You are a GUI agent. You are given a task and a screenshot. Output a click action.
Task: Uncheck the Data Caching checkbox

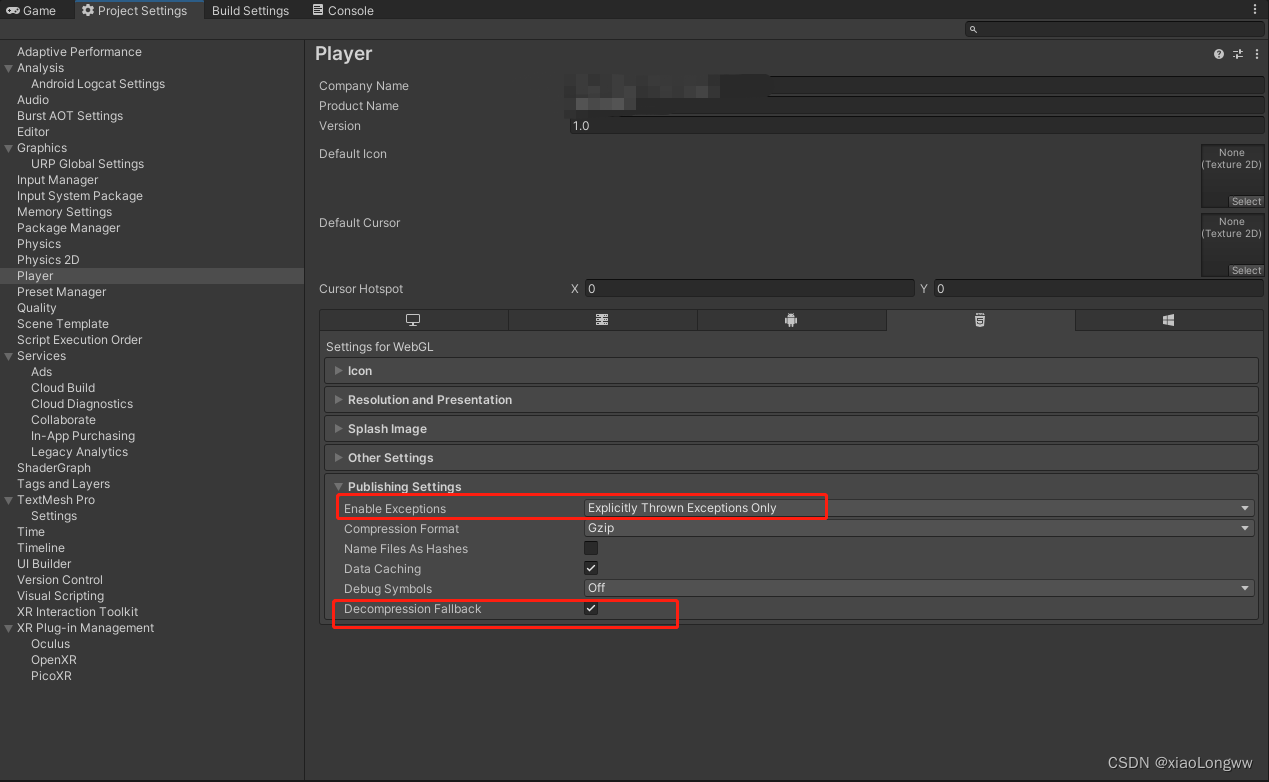pyautogui.click(x=591, y=568)
